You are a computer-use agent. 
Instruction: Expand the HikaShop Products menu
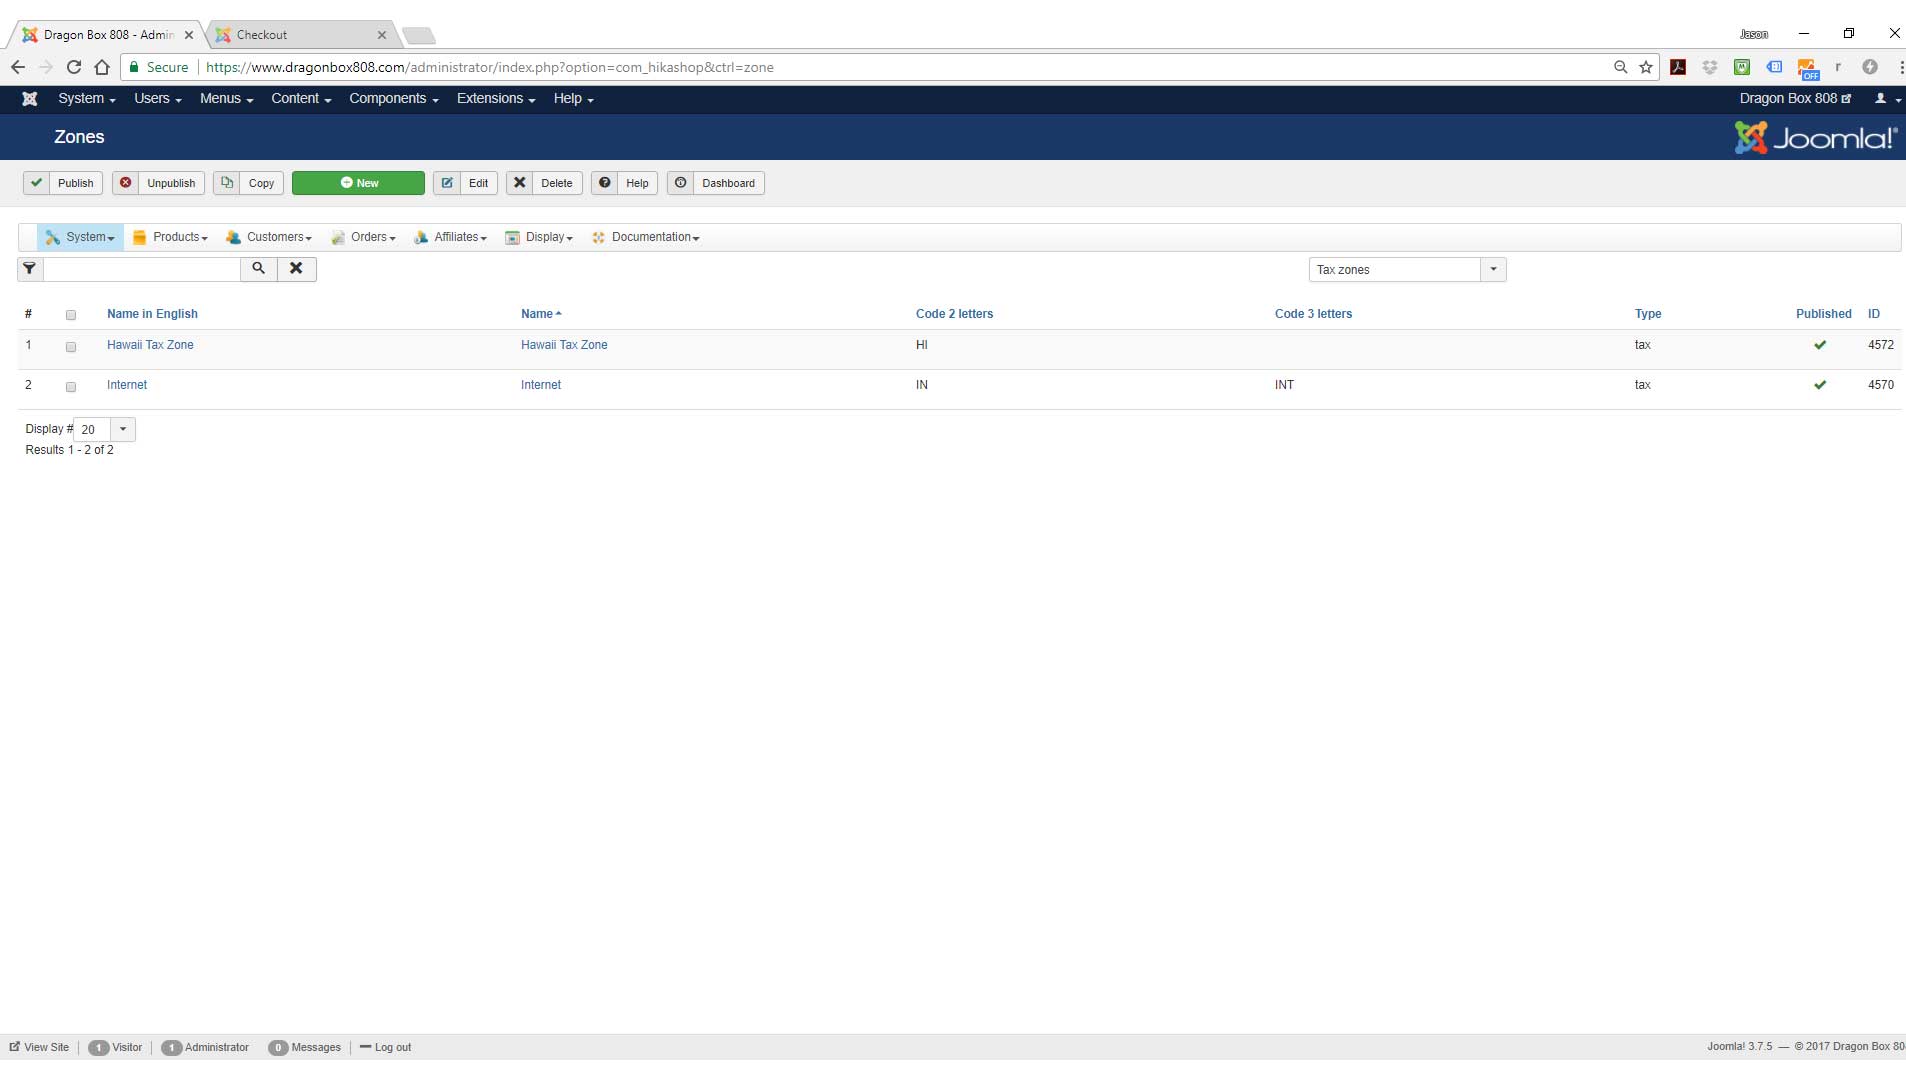click(170, 237)
